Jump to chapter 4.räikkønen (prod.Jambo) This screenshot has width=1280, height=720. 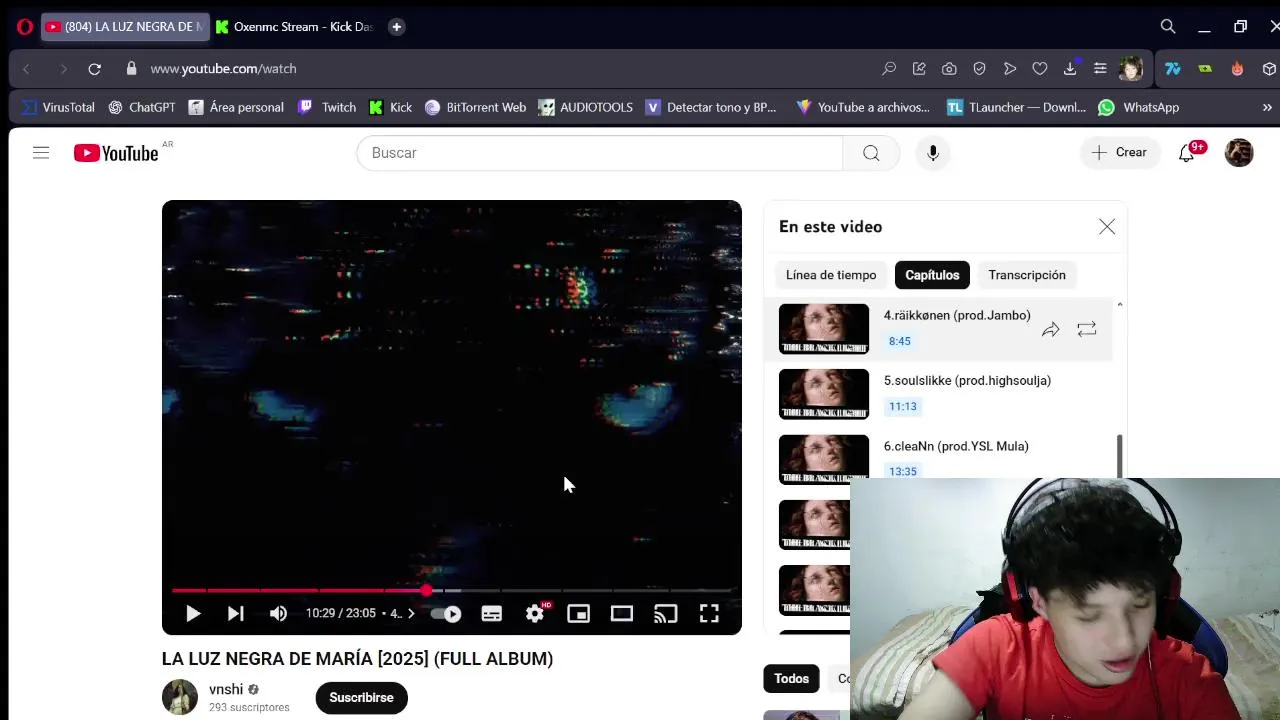[x=957, y=316]
